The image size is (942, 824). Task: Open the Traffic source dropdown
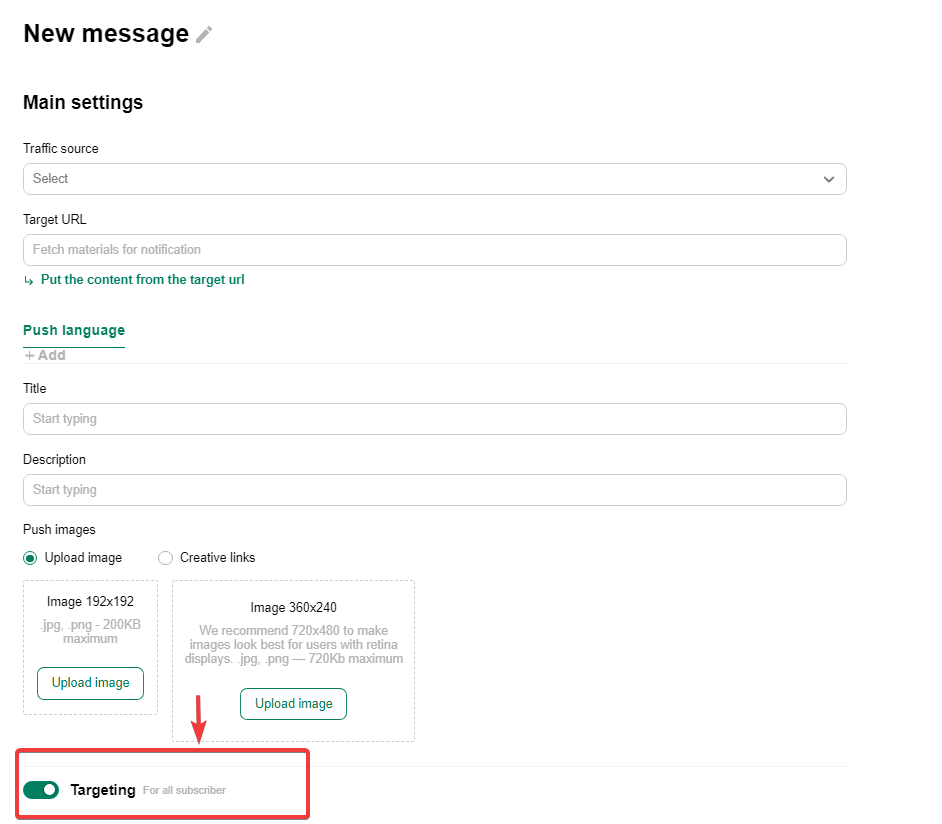tap(434, 179)
